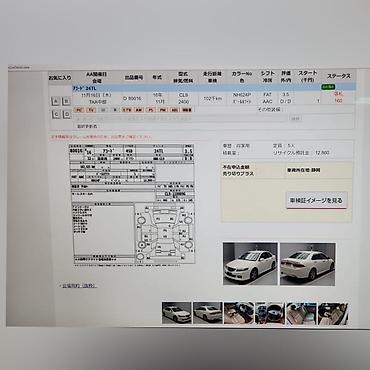The width and height of the screenshot is (370, 370).
Task: Click mileage value 102千km
Action: click(213, 98)
